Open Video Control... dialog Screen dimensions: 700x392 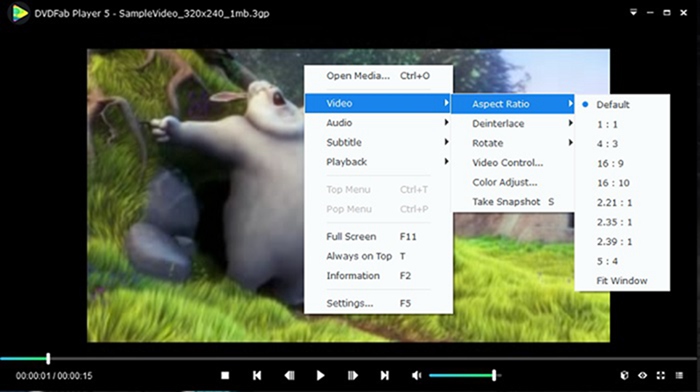[513, 163]
